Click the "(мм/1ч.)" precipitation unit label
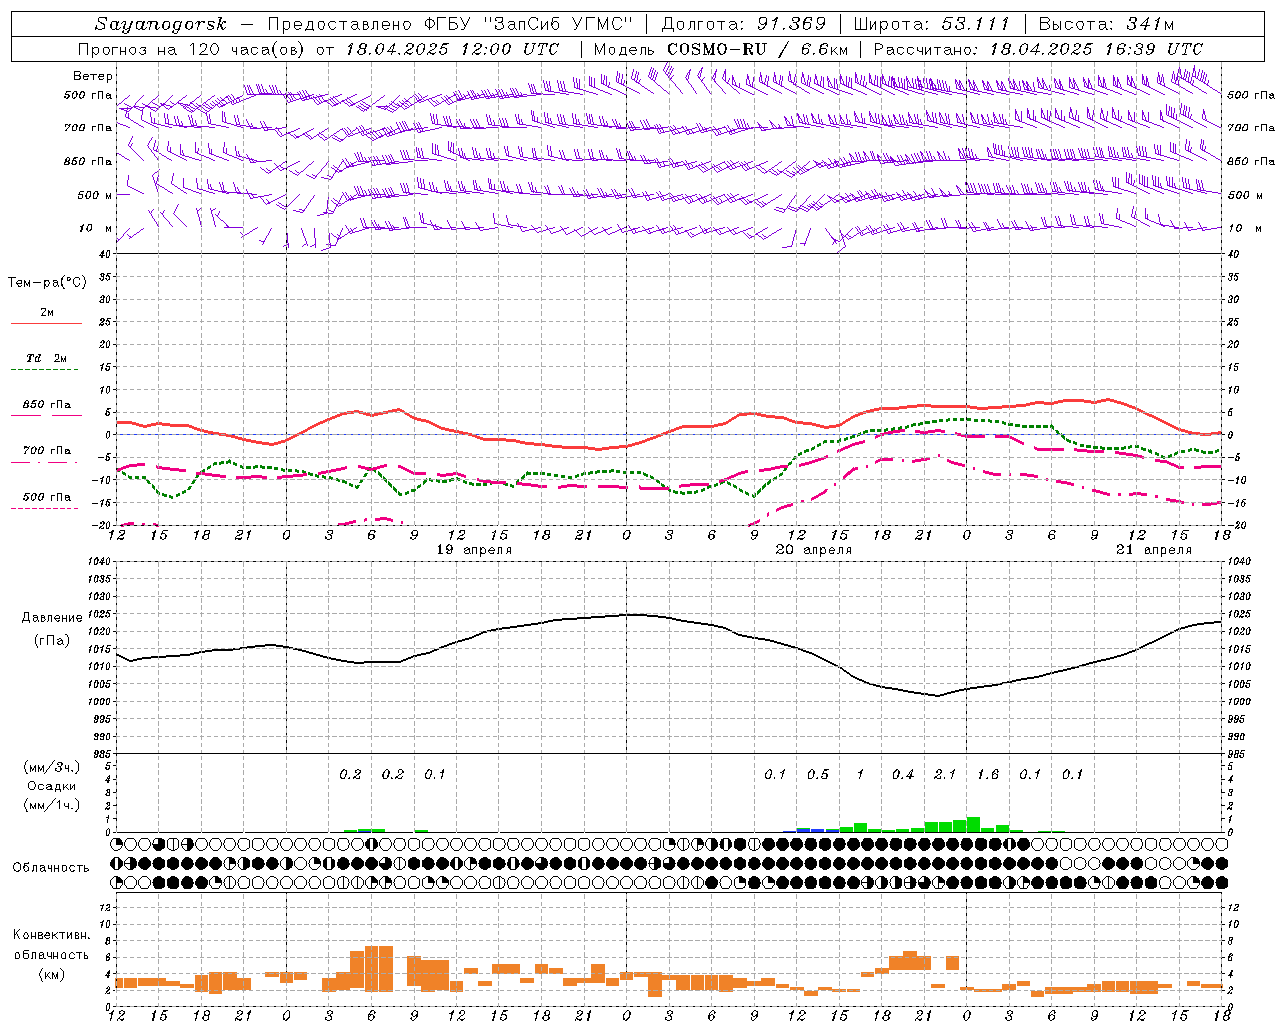 click(52, 805)
